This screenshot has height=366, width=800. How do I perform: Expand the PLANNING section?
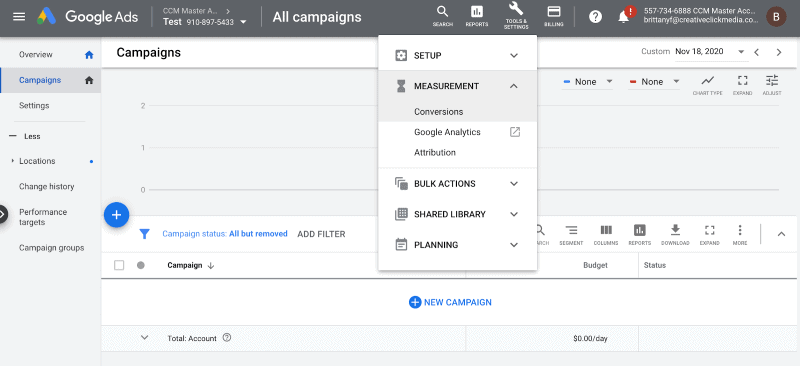(x=457, y=245)
